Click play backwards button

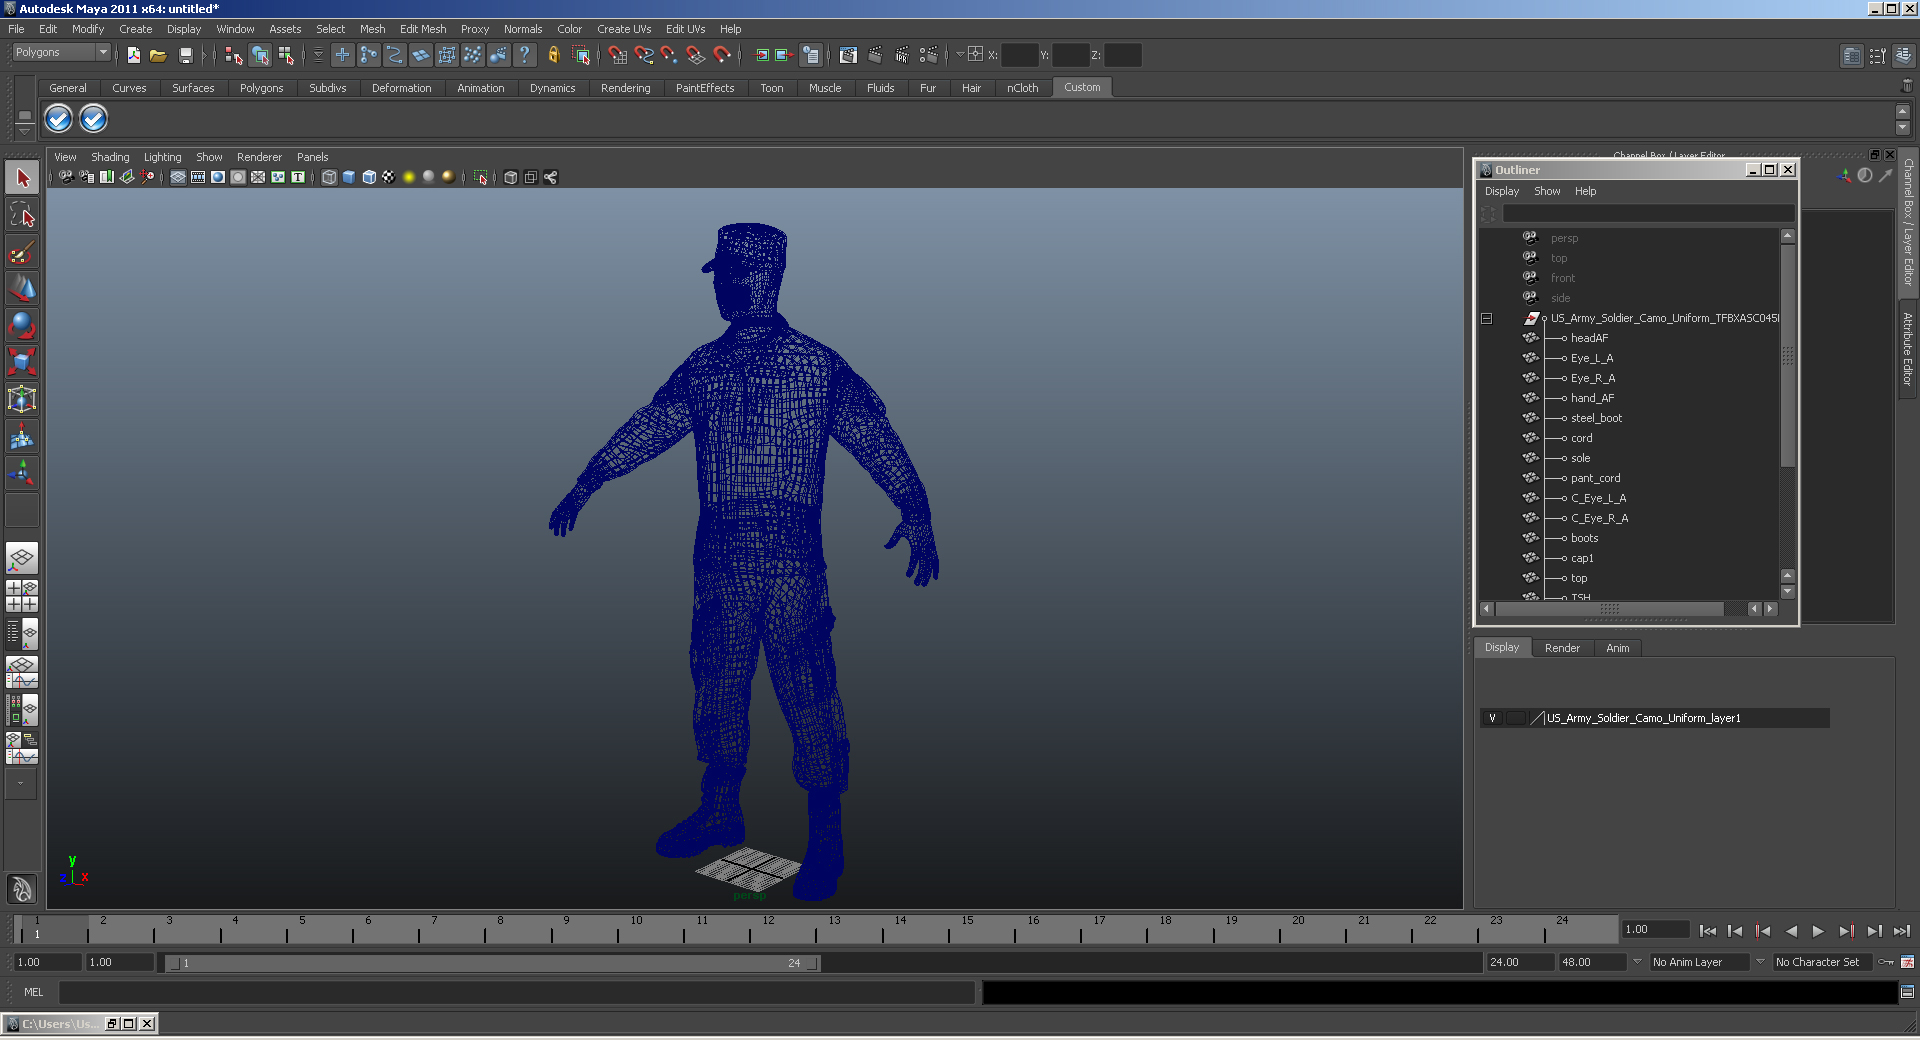(x=1791, y=931)
